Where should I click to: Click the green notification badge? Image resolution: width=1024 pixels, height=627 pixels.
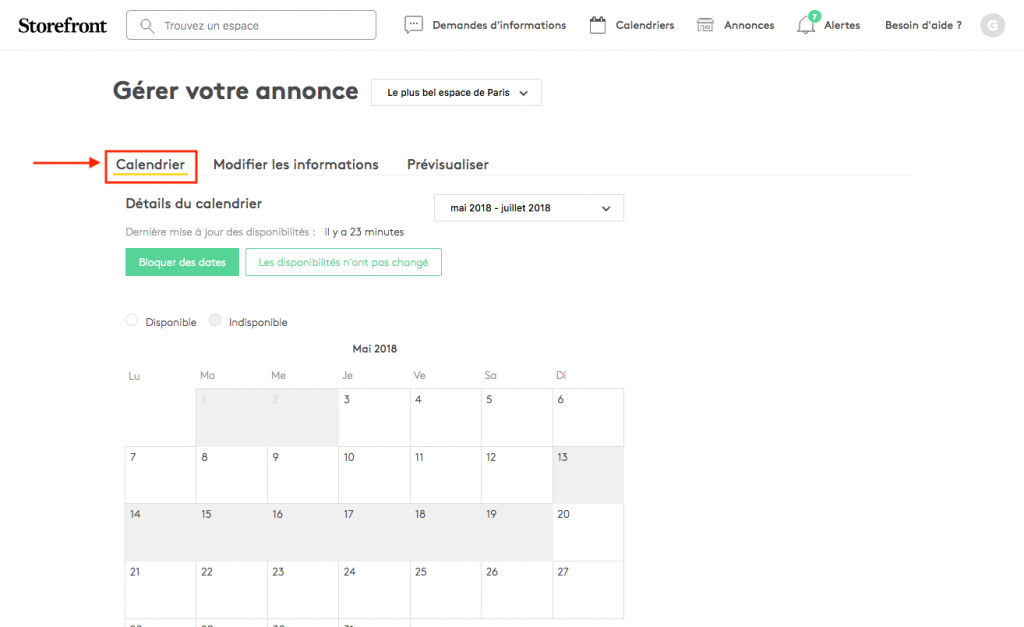814,16
